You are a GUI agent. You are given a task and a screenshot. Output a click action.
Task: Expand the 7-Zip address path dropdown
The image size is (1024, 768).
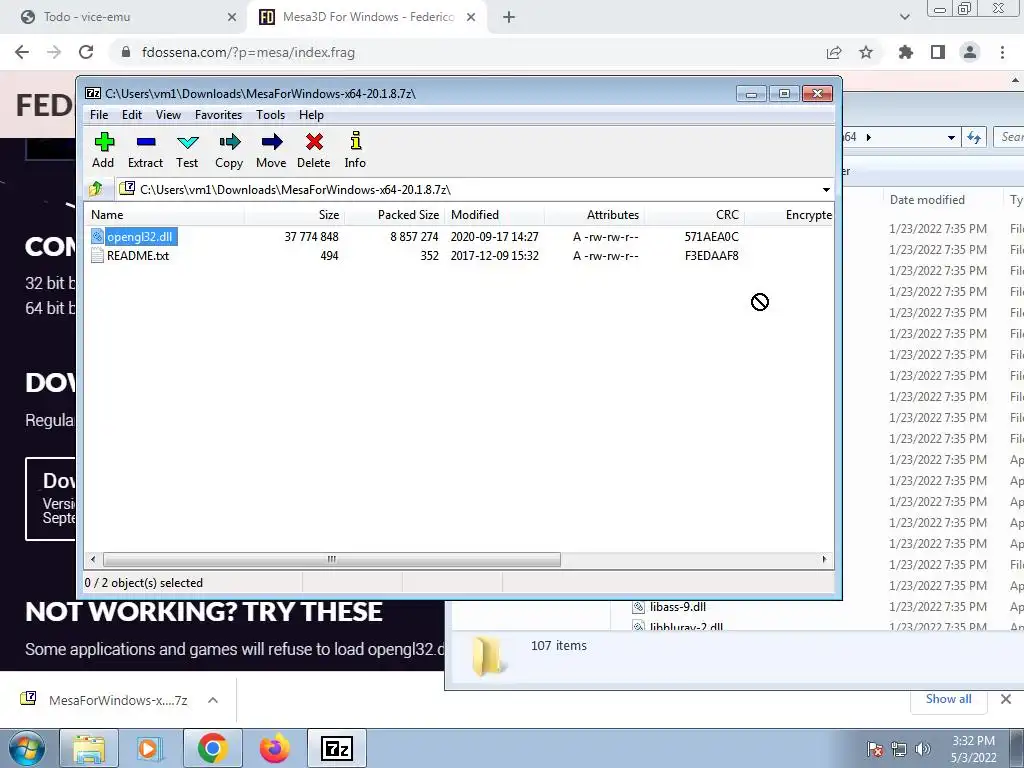[826, 189]
